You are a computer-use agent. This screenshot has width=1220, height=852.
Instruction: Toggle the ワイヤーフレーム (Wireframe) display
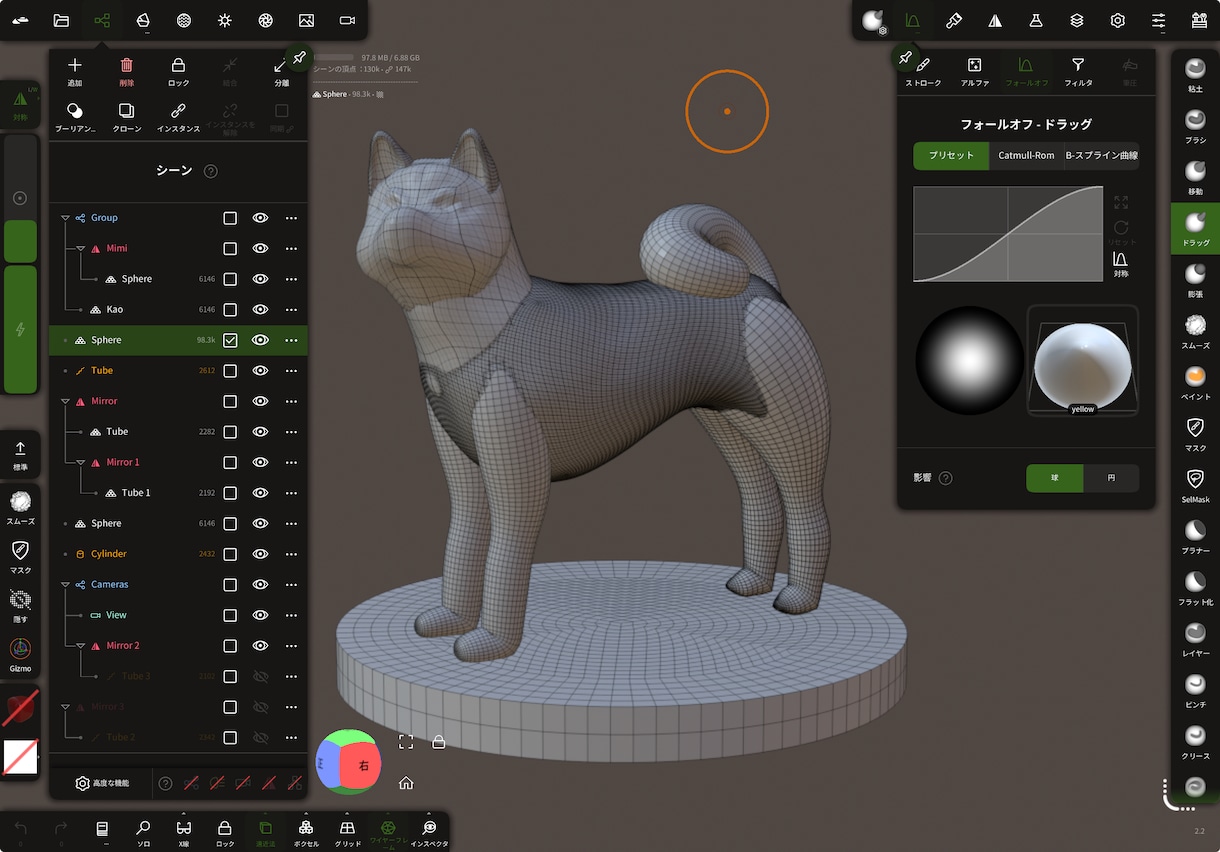point(388,832)
